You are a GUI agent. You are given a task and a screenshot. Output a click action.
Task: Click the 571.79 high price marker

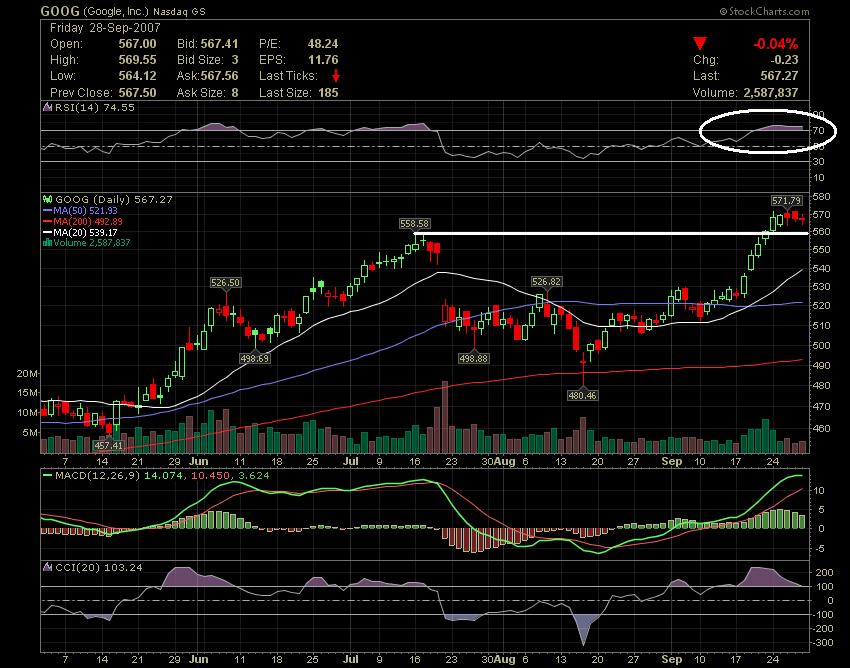787,201
